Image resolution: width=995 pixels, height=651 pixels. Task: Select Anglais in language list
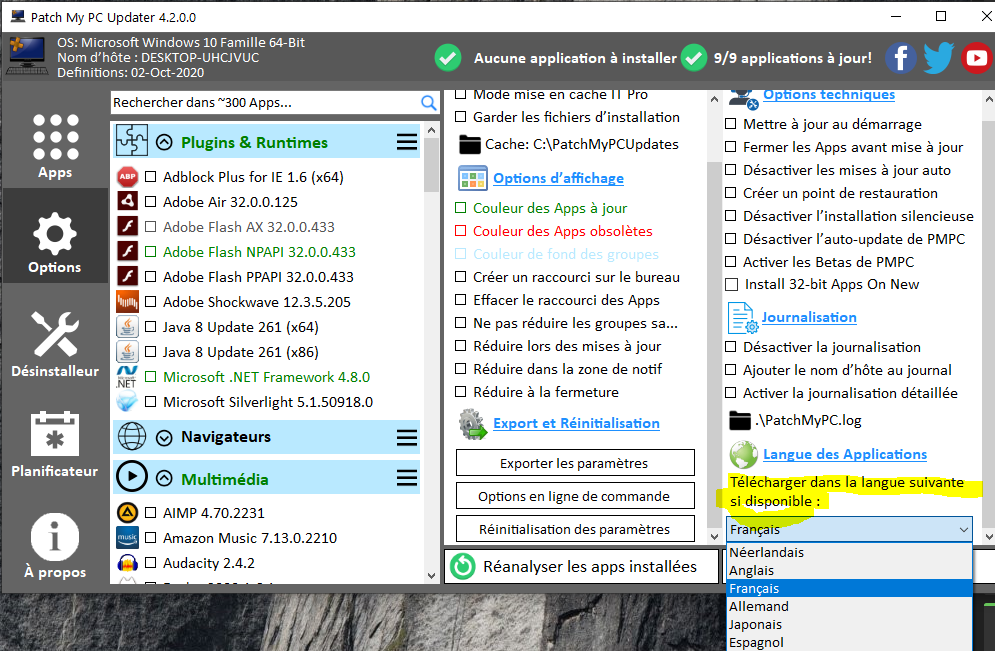click(849, 570)
